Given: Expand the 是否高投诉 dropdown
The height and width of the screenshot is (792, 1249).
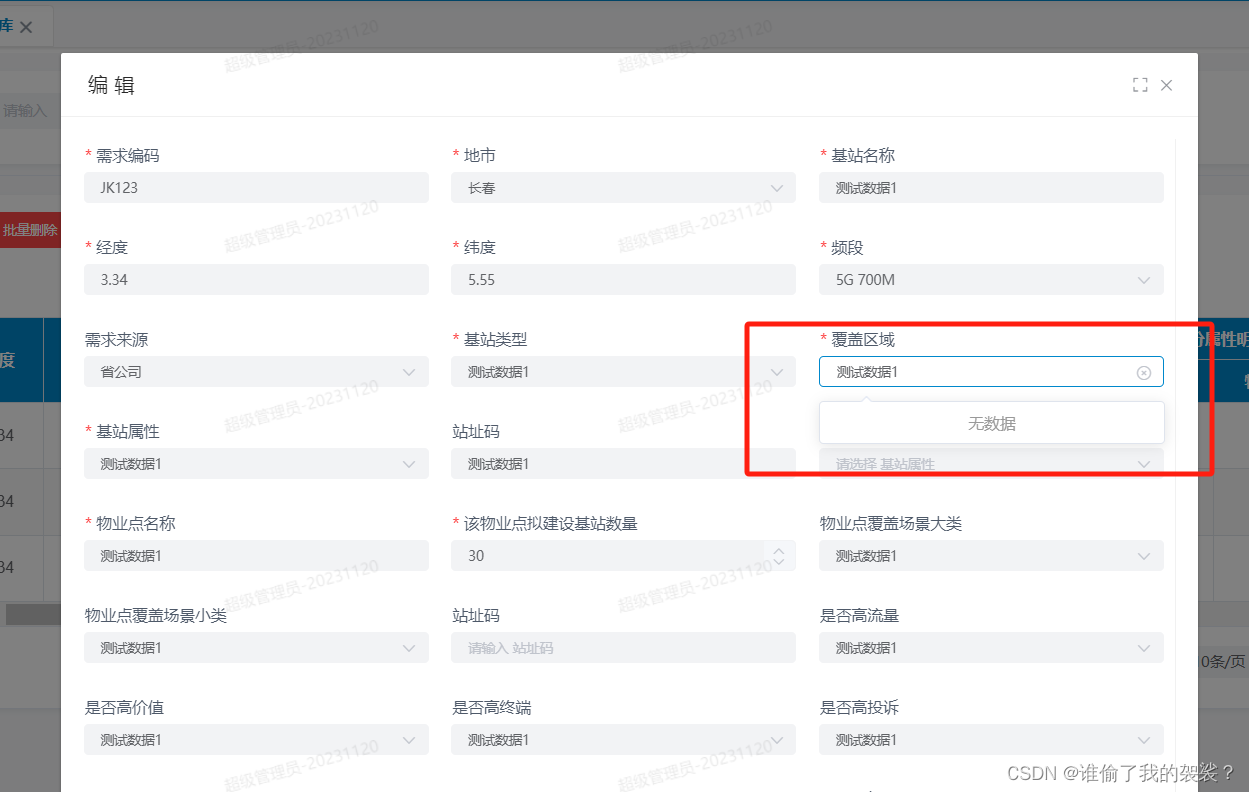Looking at the screenshot, I should tap(991, 740).
